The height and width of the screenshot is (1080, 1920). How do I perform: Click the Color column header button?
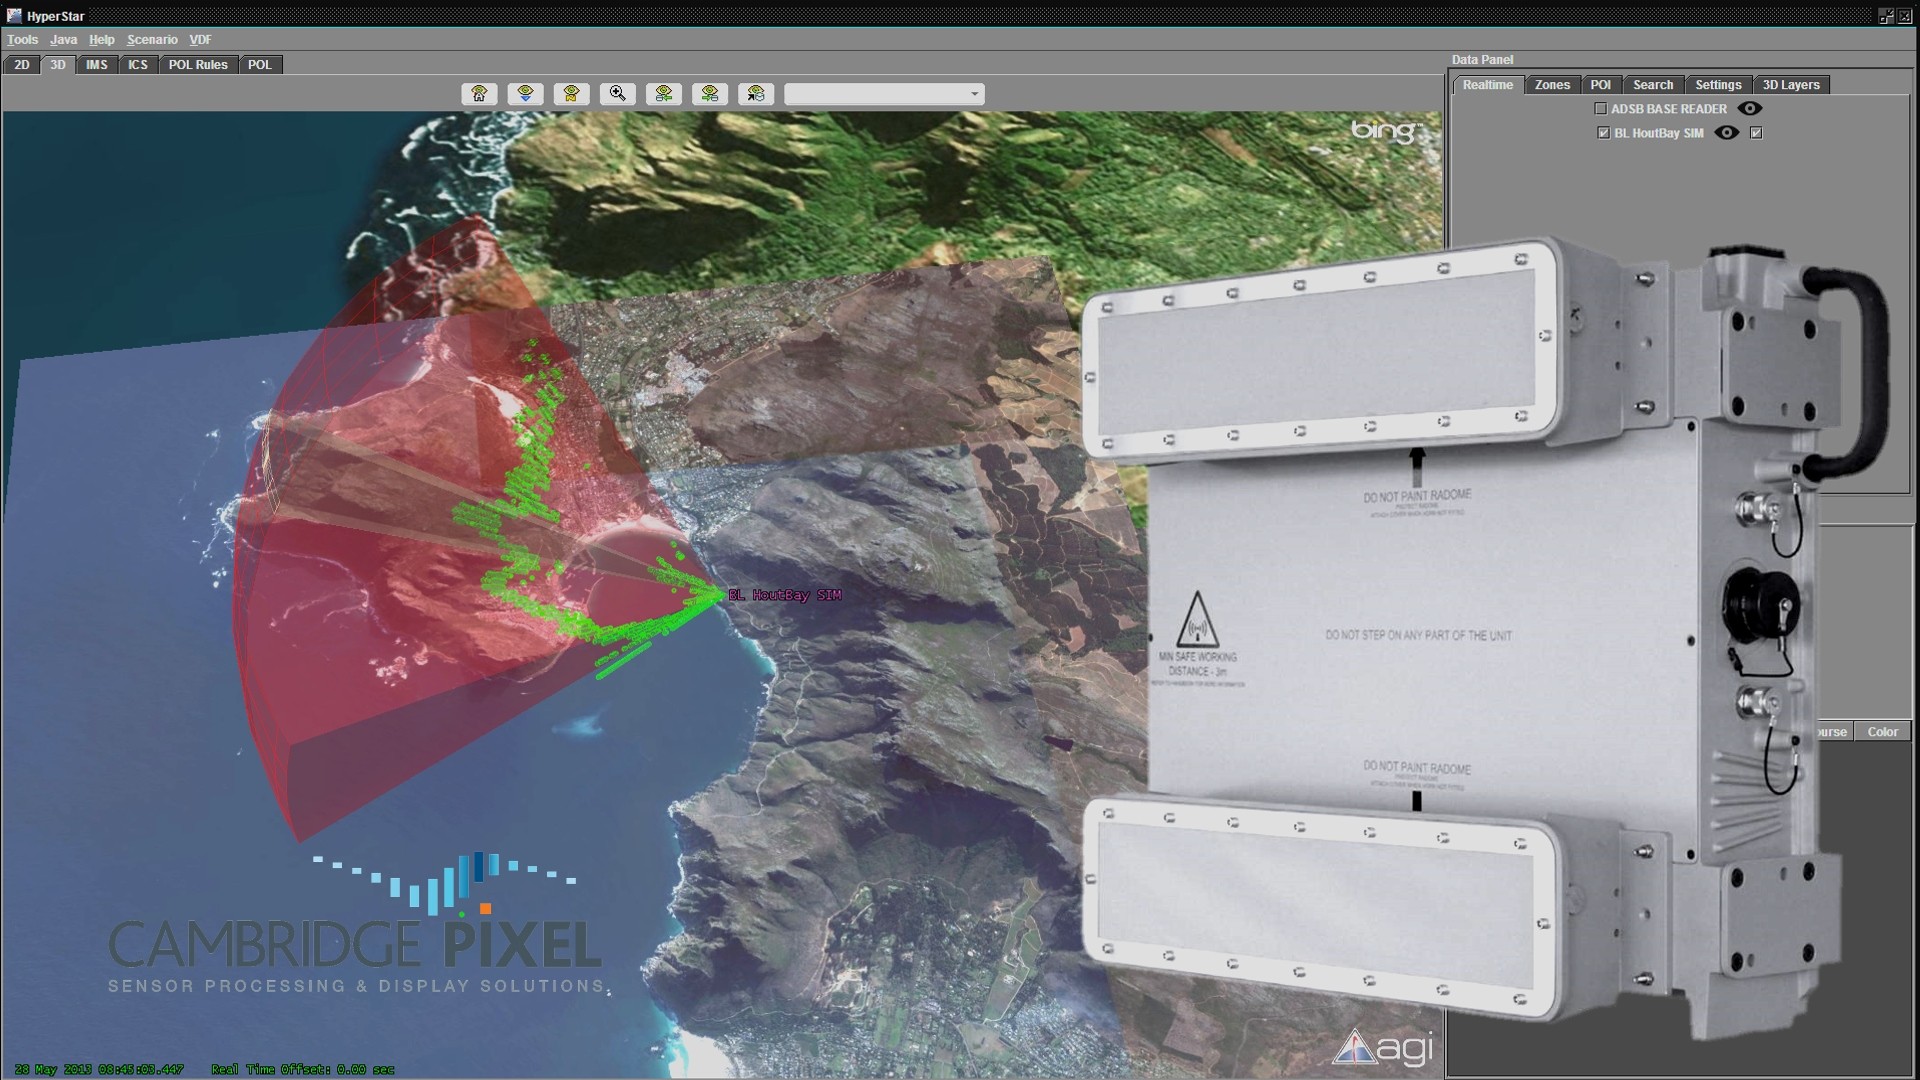(1882, 732)
